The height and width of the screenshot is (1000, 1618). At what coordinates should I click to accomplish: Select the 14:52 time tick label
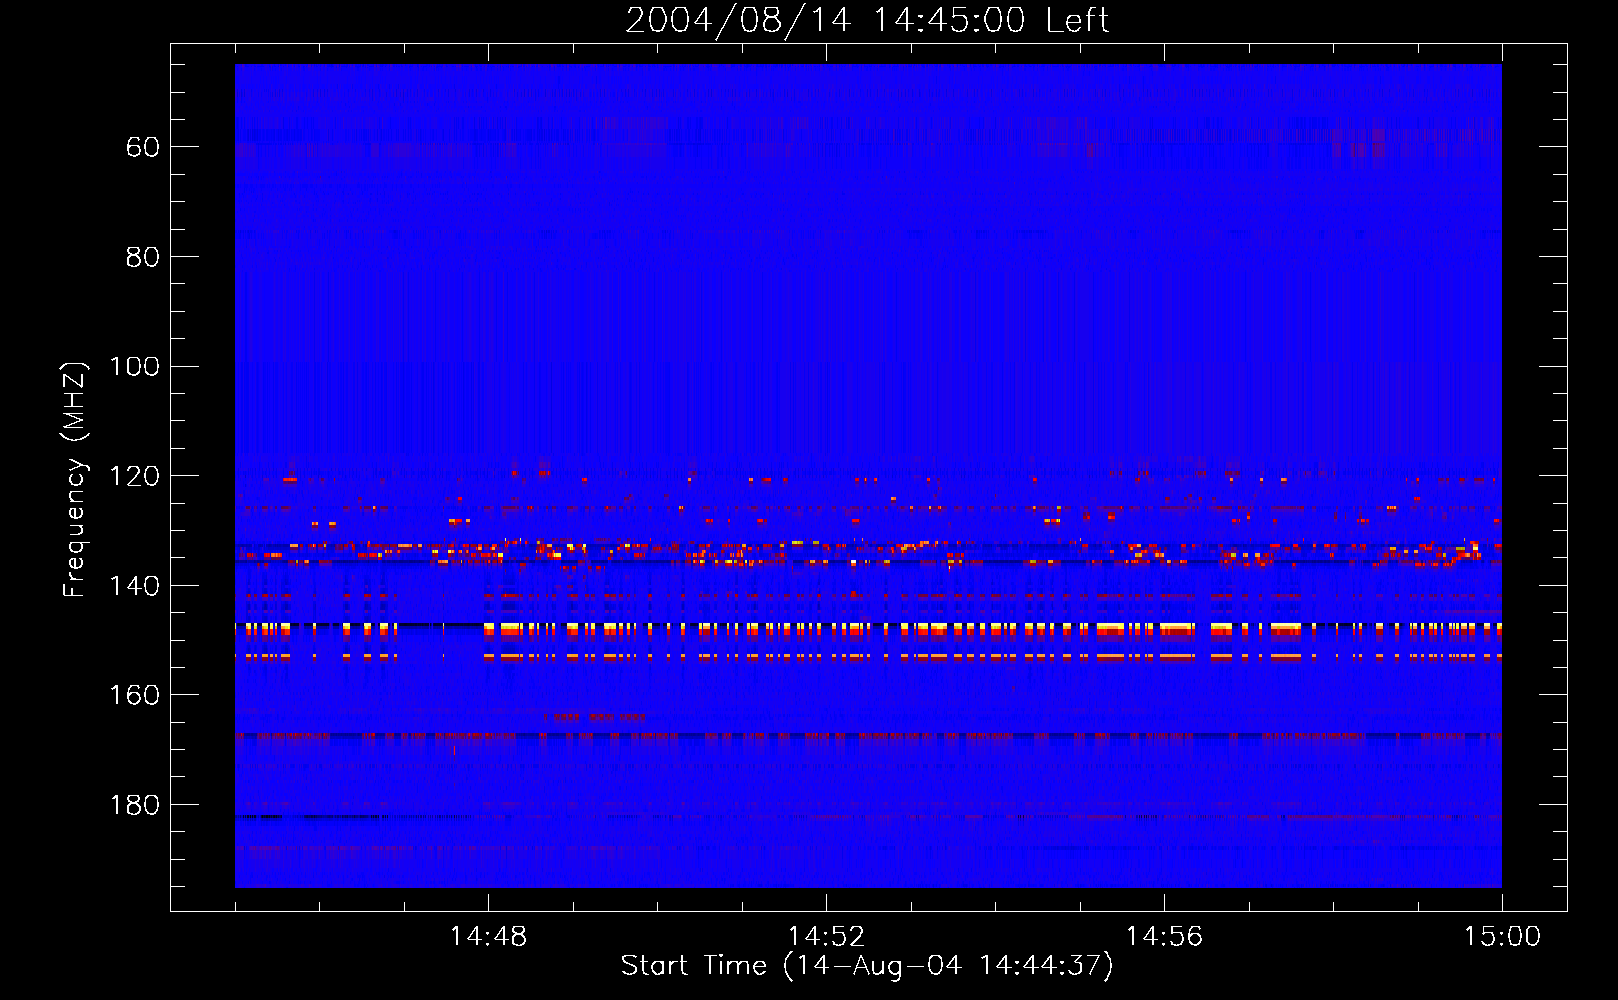tap(826, 937)
